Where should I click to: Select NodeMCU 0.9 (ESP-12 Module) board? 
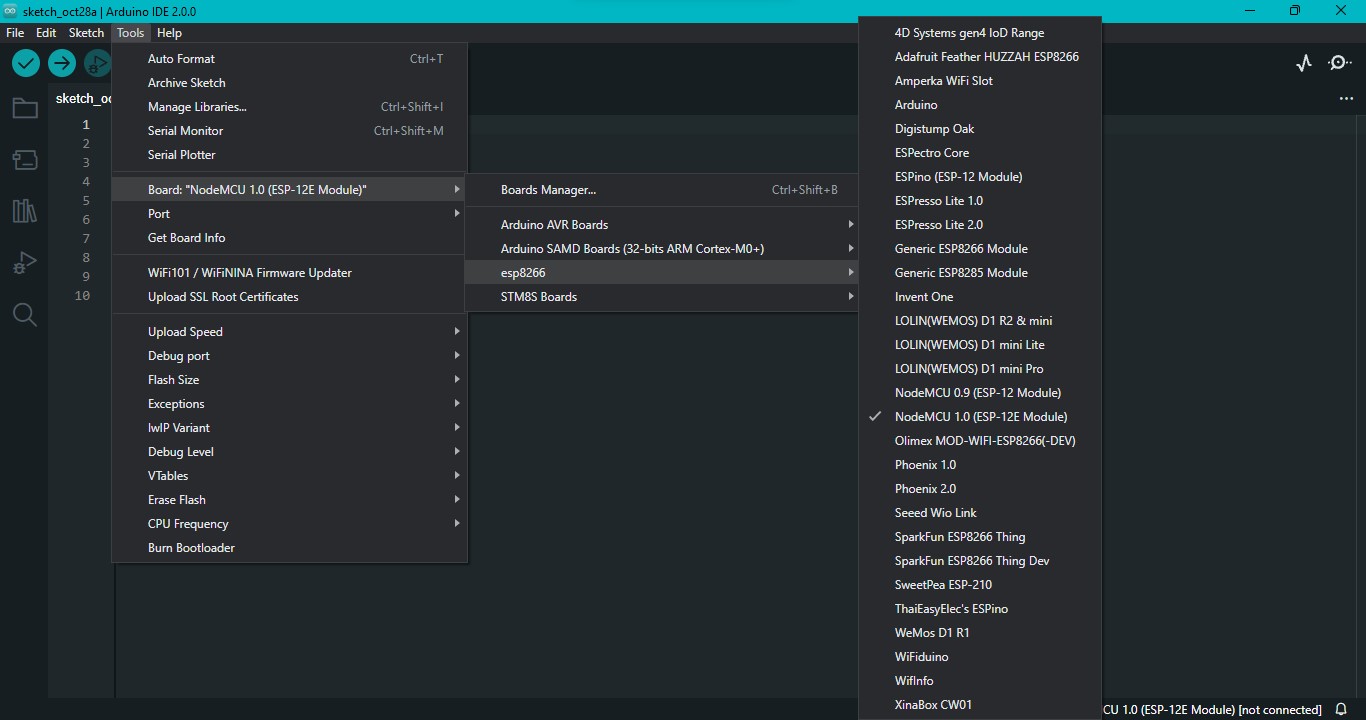point(980,393)
